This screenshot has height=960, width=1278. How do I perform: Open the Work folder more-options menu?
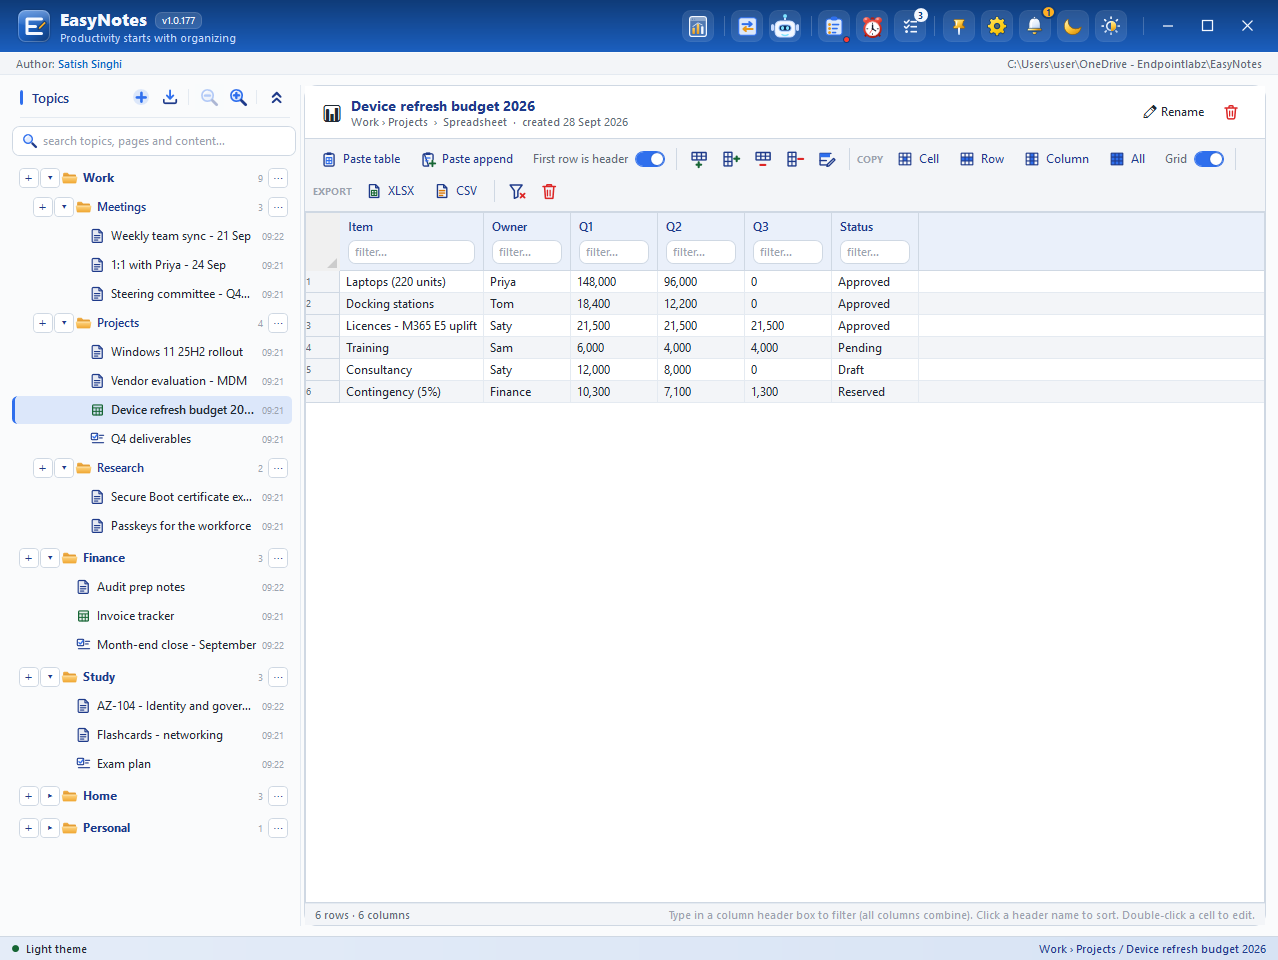(x=279, y=178)
